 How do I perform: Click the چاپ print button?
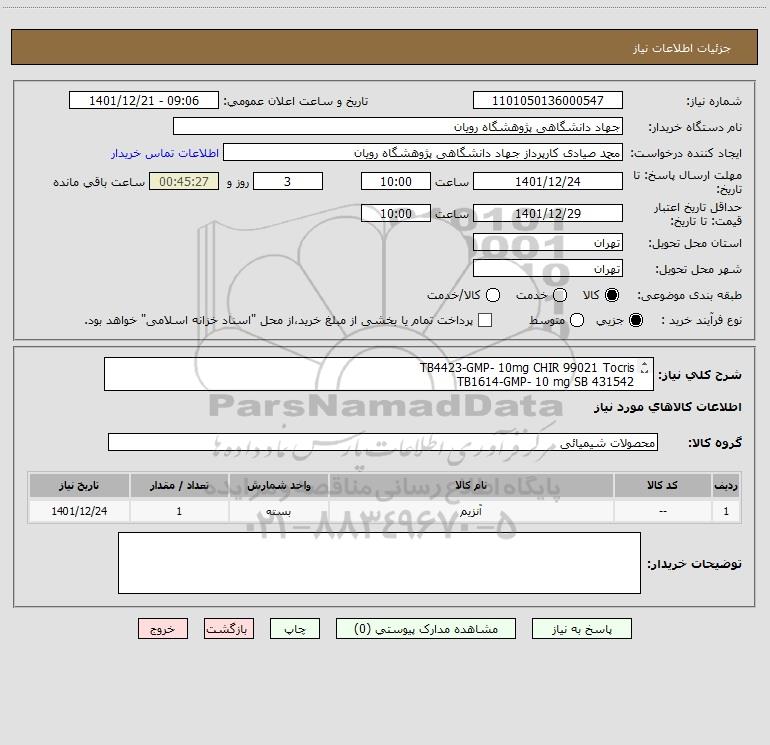coord(295,629)
